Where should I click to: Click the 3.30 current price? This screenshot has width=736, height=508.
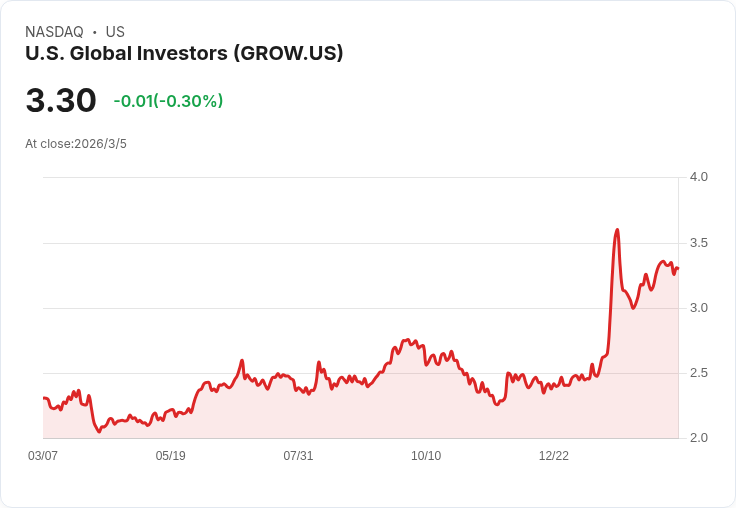tap(61, 100)
